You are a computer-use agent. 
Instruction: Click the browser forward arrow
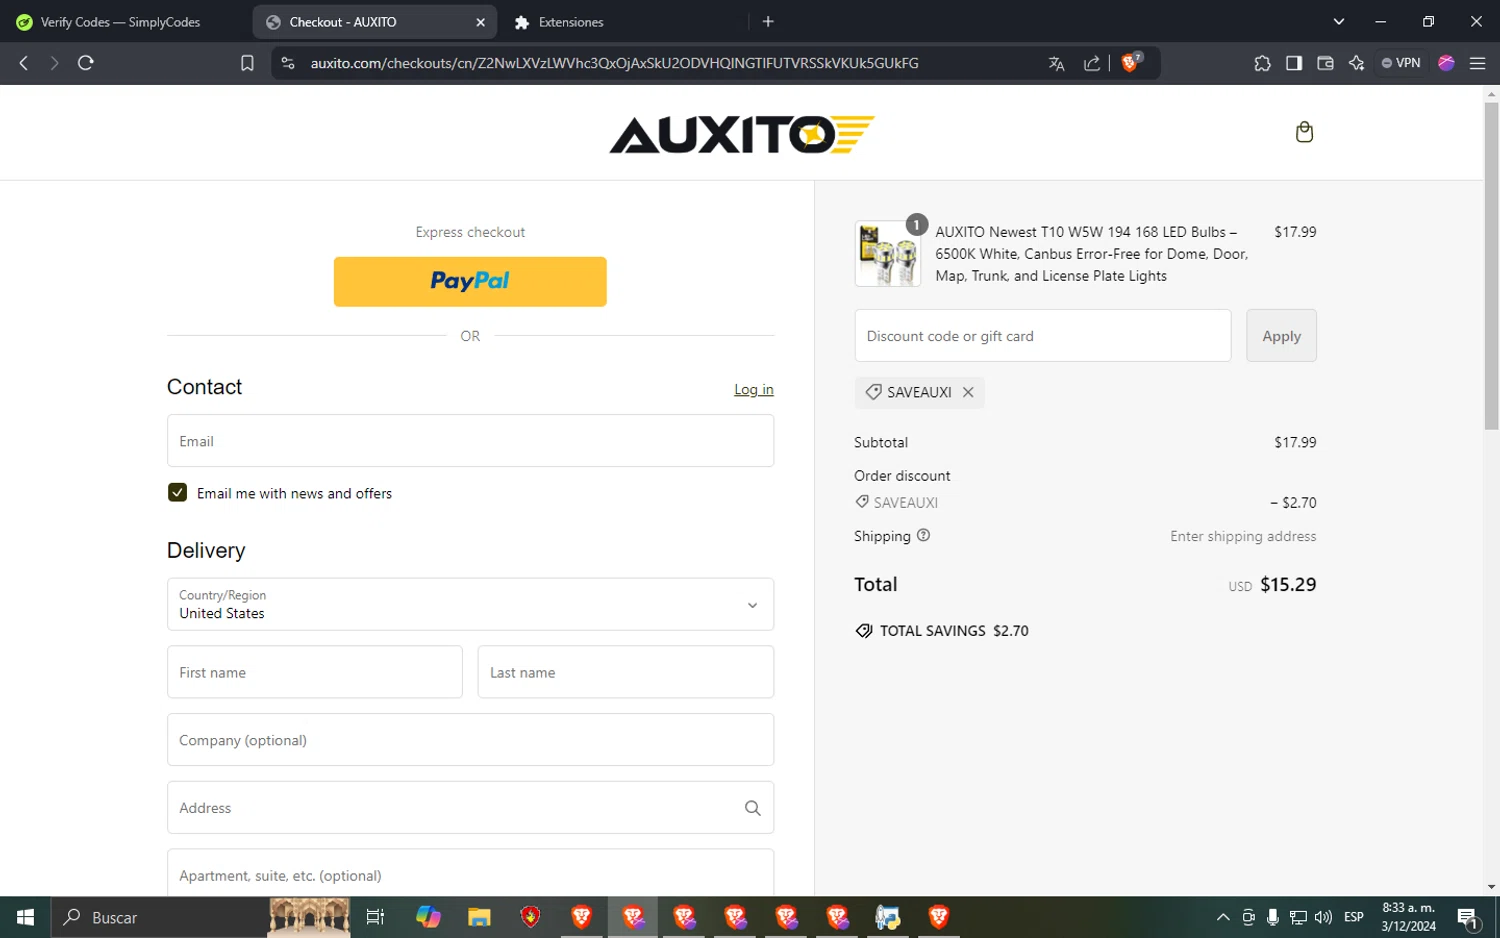(54, 63)
